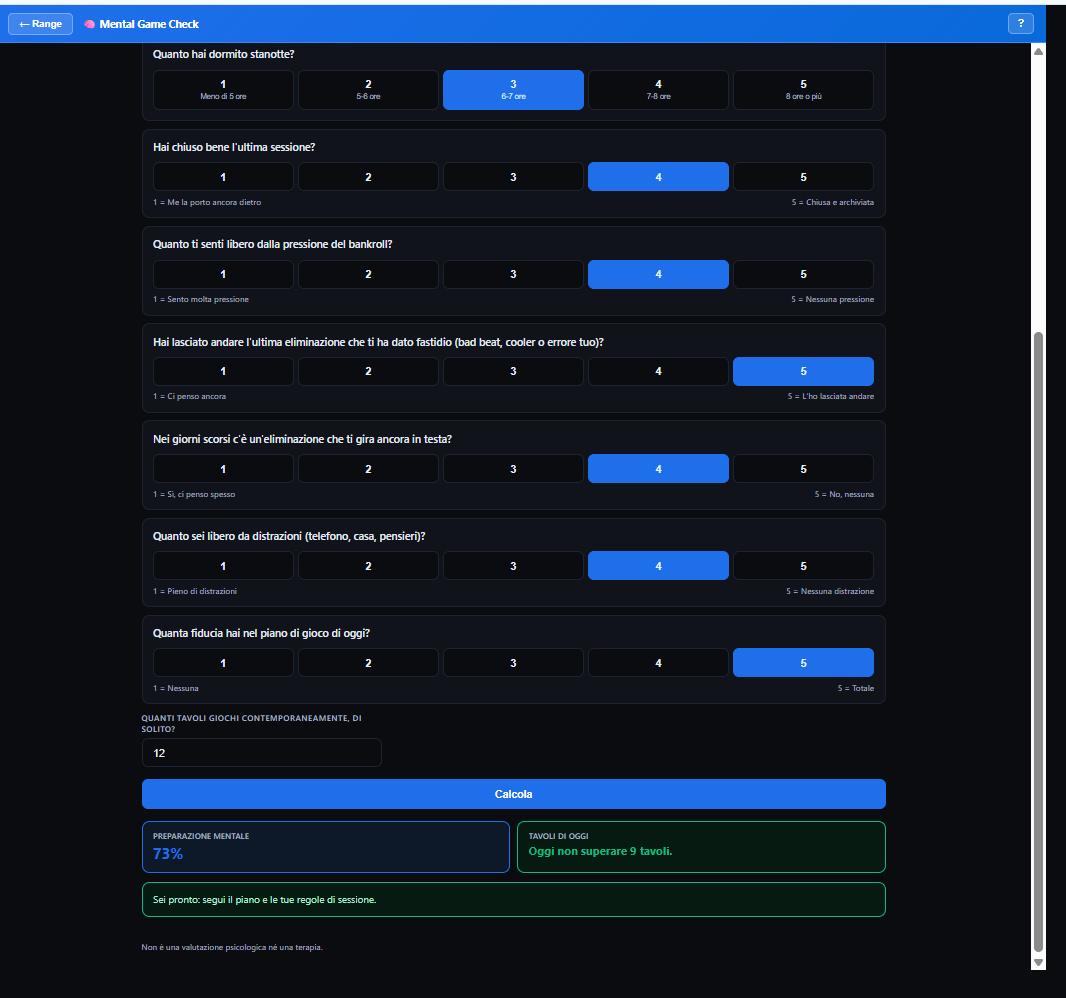This screenshot has width=1066, height=998.
Task: Click the pink brain icon in the header
Action: click(89, 24)
